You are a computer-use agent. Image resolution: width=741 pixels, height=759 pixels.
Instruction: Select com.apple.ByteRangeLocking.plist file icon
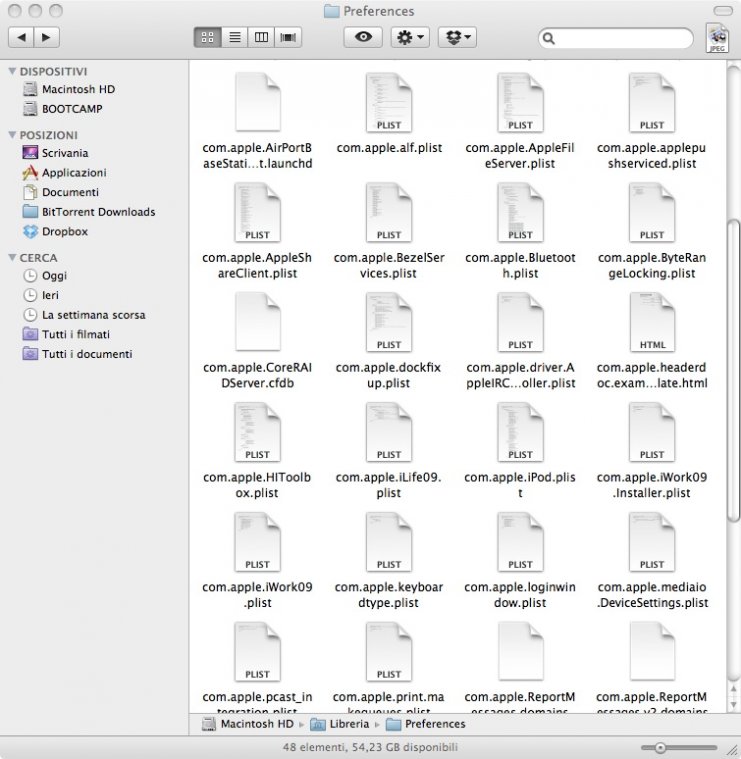652,212
